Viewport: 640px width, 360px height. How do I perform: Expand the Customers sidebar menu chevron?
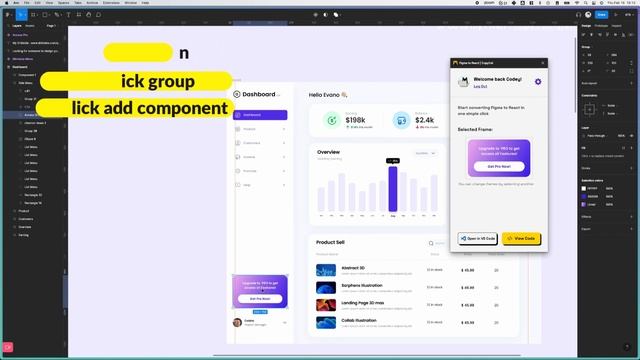(x=284, y=143)
